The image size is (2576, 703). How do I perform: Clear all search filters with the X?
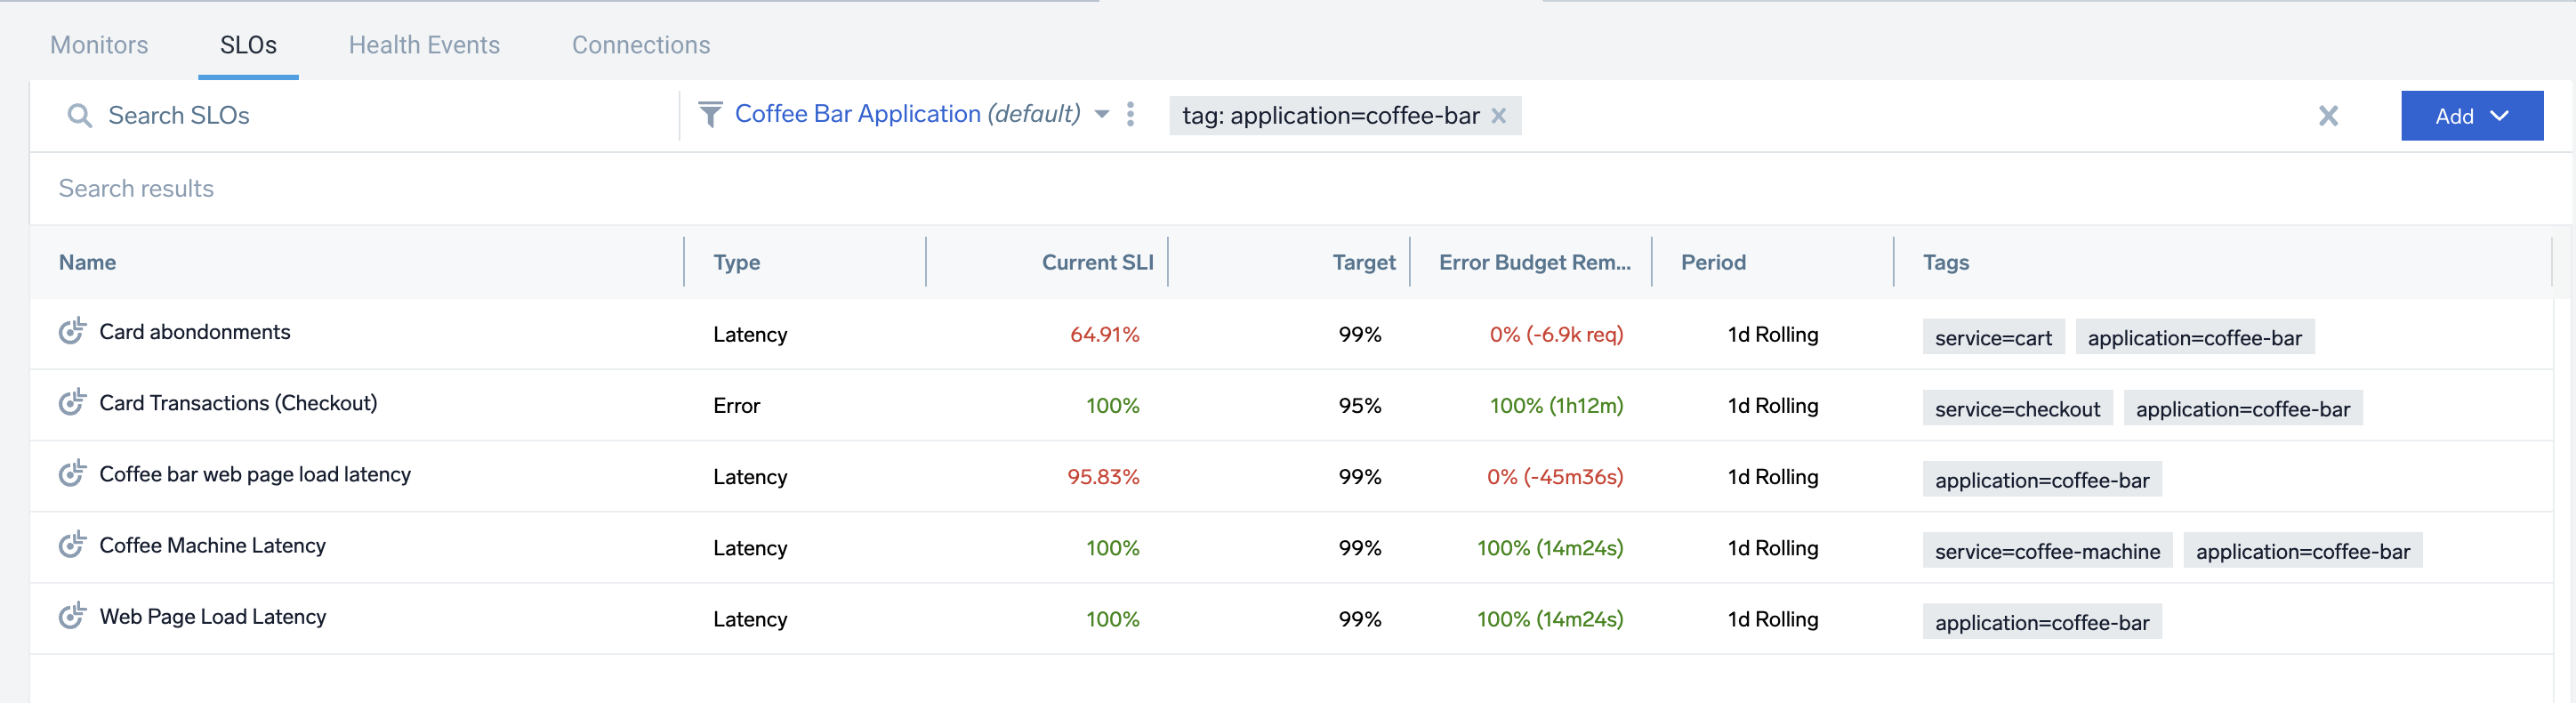click(x=2328, y=116)
